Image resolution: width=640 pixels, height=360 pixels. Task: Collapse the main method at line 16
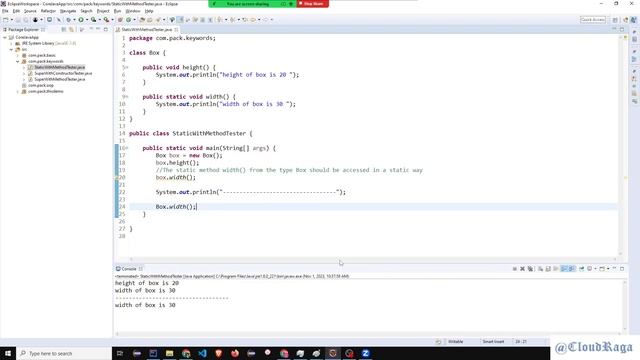127,148
